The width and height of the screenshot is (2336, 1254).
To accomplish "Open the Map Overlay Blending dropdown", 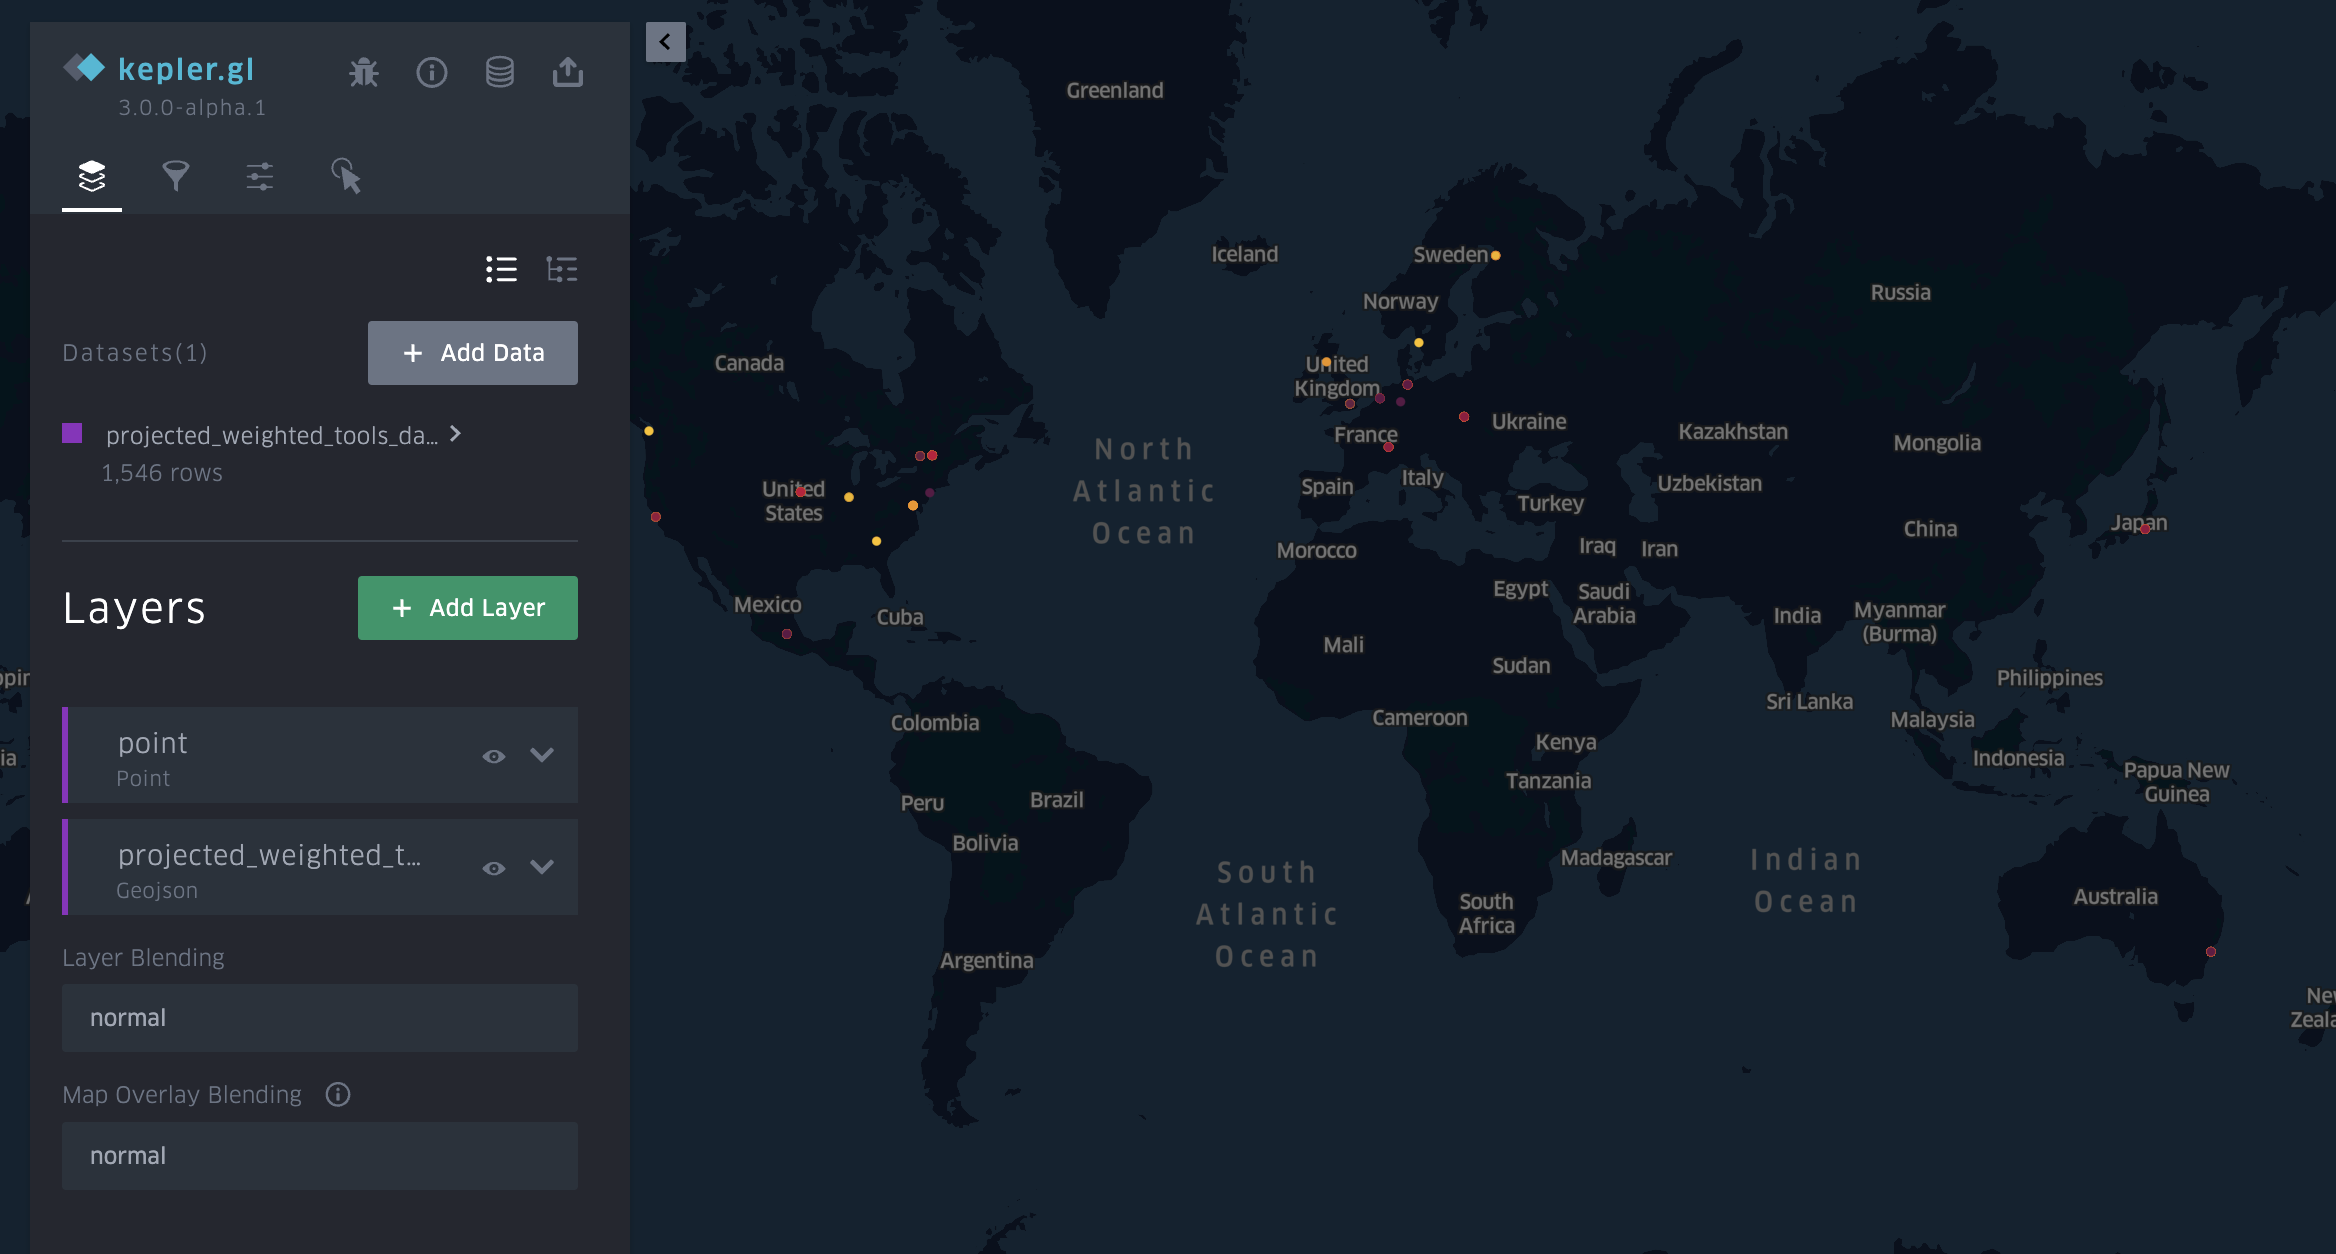I will (x=320, y=1156).
